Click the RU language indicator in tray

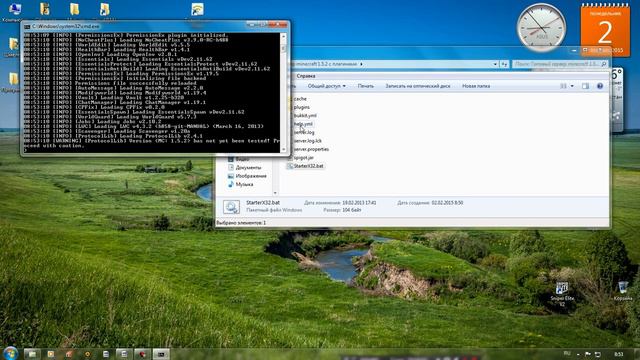point(567,353)
